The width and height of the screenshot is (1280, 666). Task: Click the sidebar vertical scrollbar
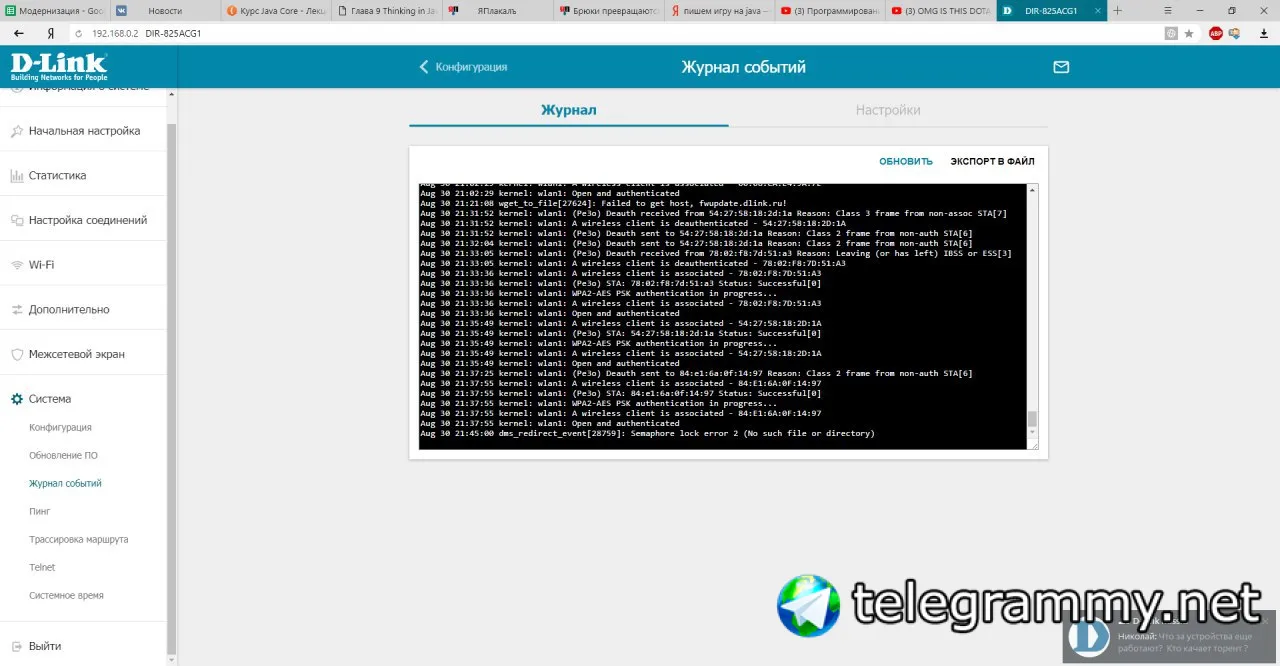171,388
